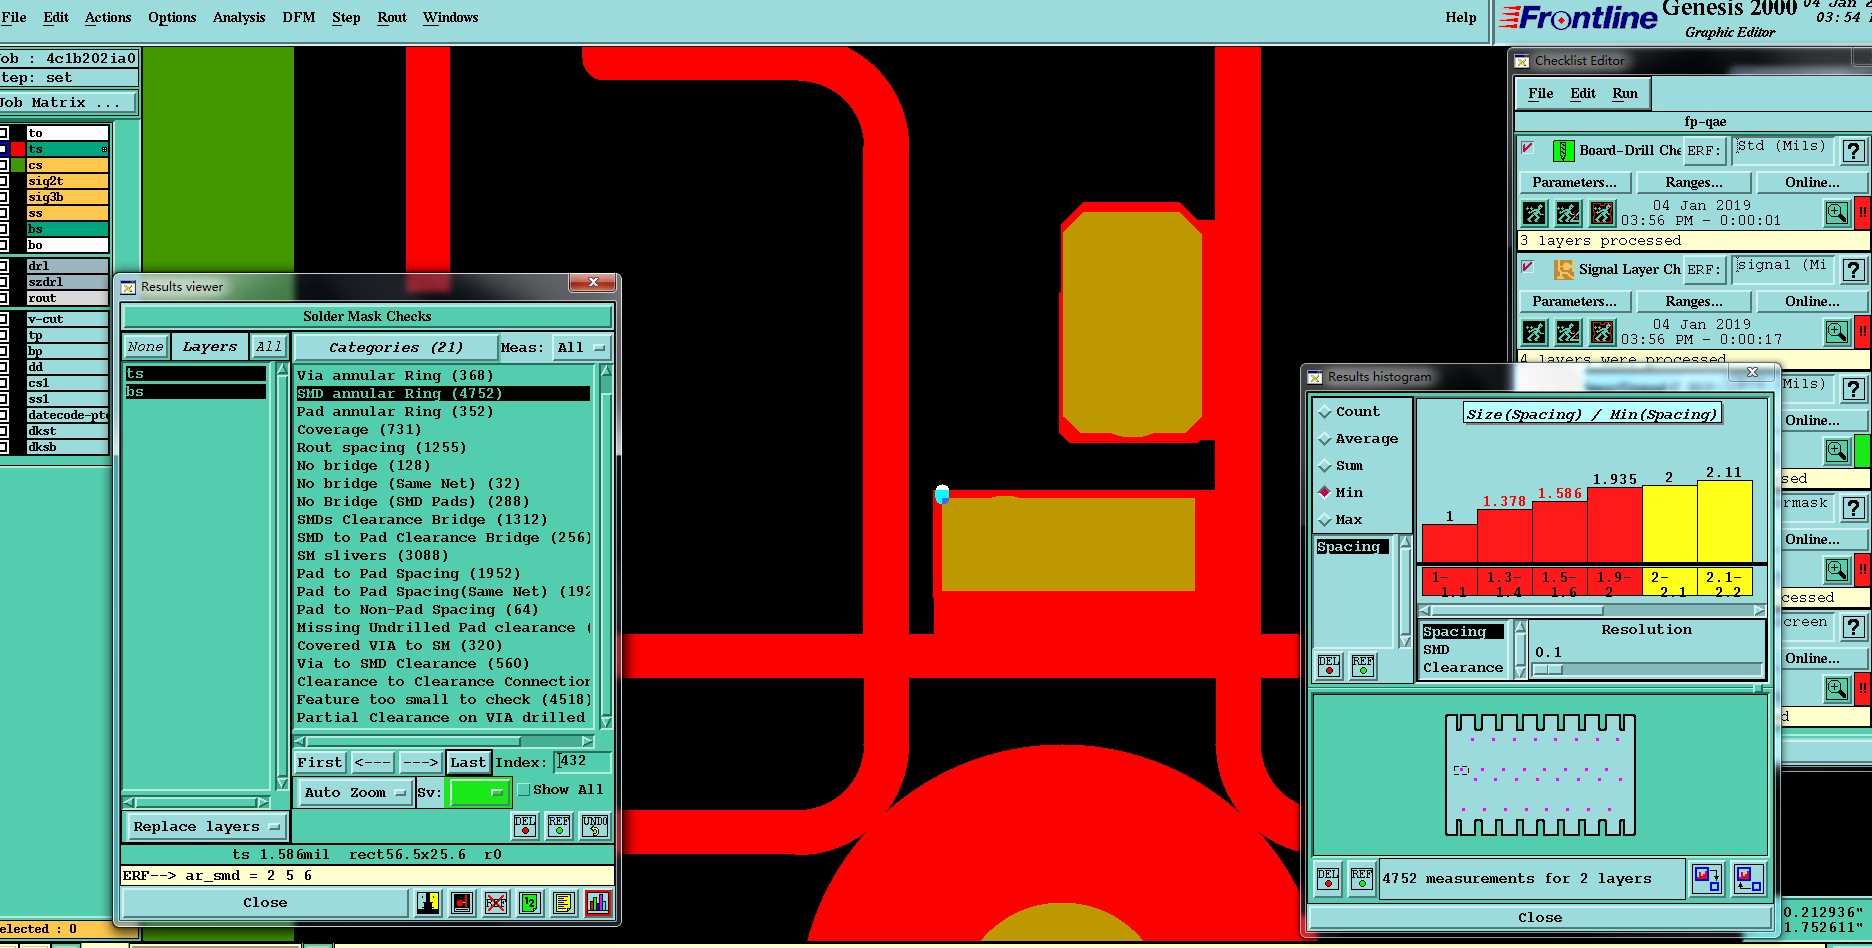Open File menu in main menu bar

coord(14,17)
